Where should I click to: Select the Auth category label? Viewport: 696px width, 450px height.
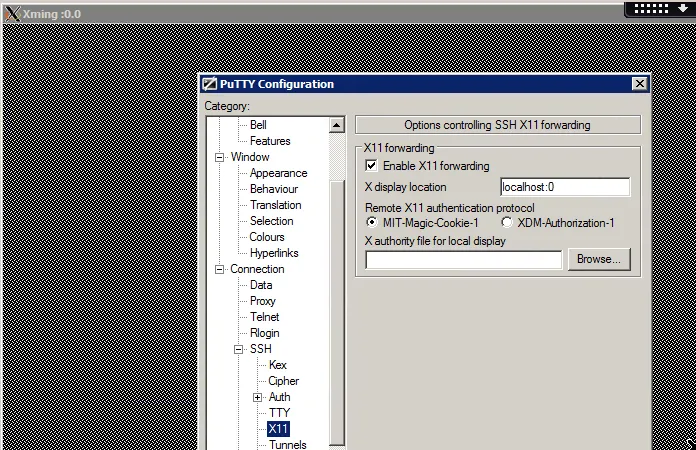(280, 396)
